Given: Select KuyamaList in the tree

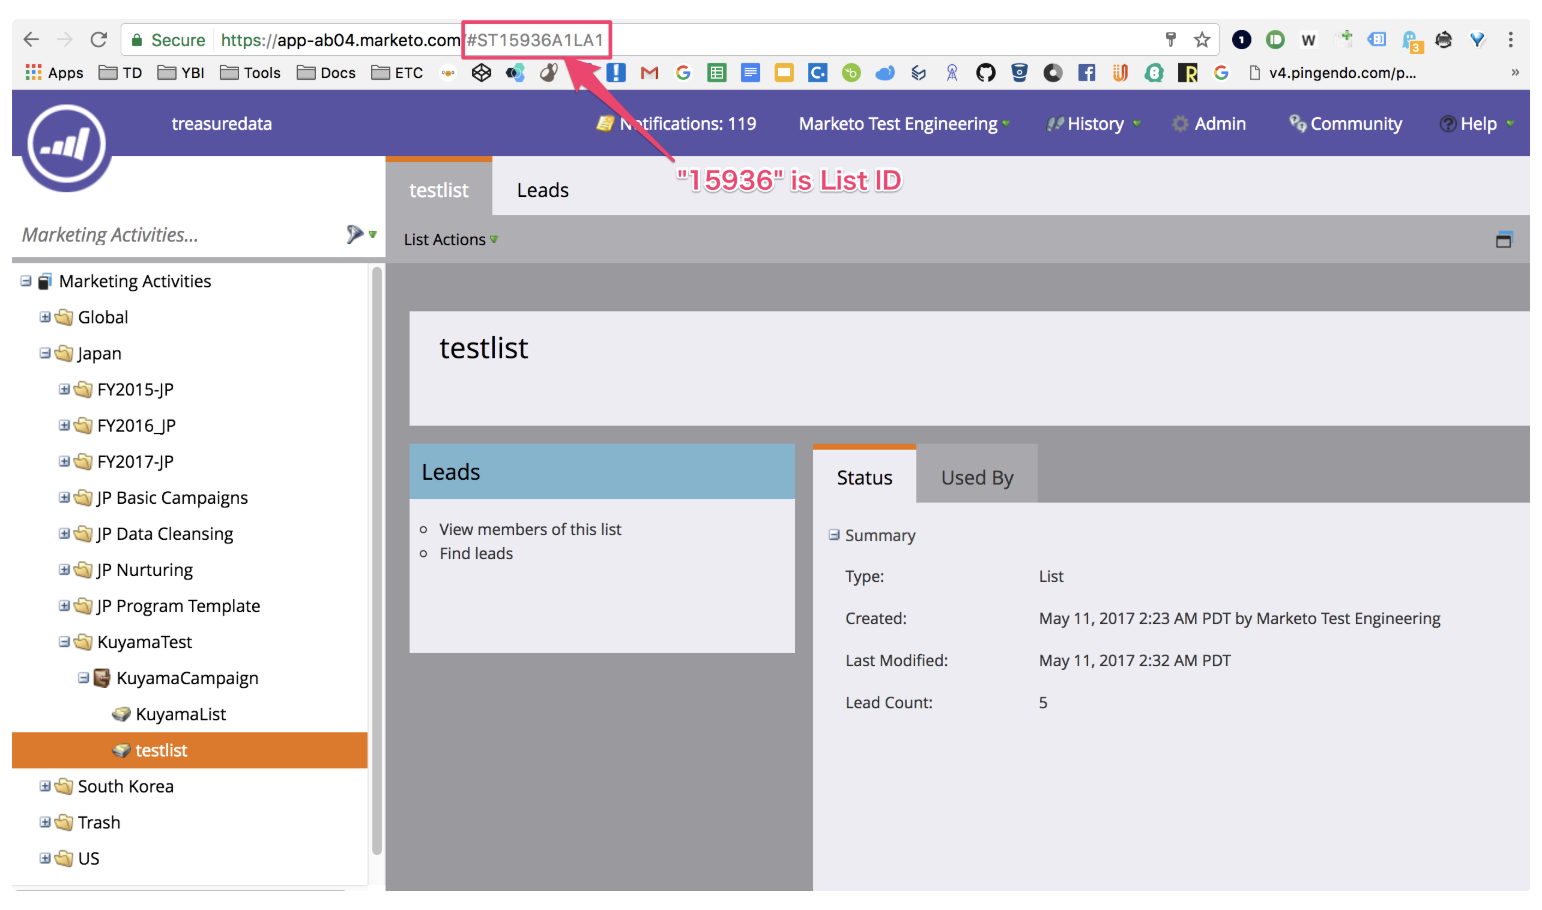Looking at the screenshot, I should [180, 714].
